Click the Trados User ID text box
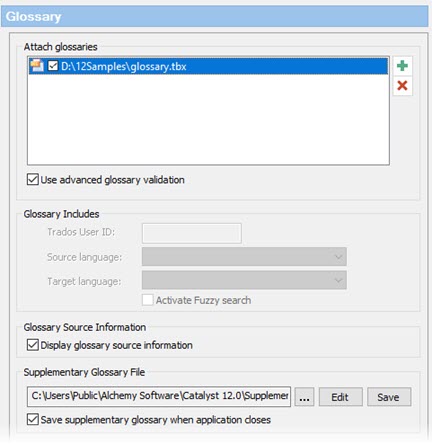Viewport: 432px width, 444px height. (192, 233)
